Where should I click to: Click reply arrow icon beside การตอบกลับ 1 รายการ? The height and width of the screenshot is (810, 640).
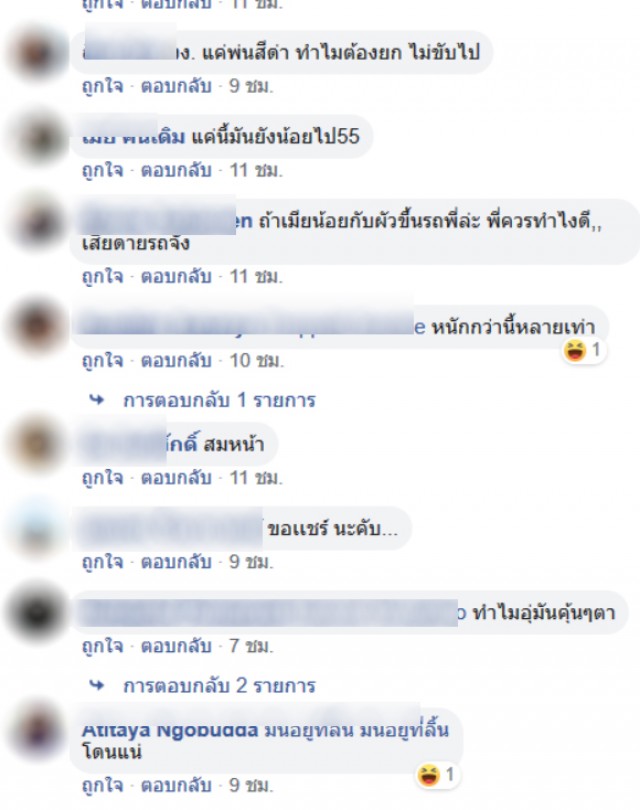tap(97, 399)
